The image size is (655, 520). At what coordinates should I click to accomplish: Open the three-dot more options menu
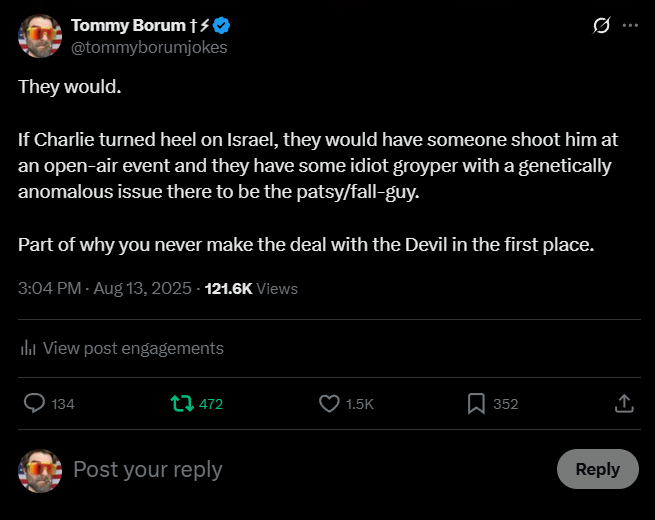coord(630,26)
